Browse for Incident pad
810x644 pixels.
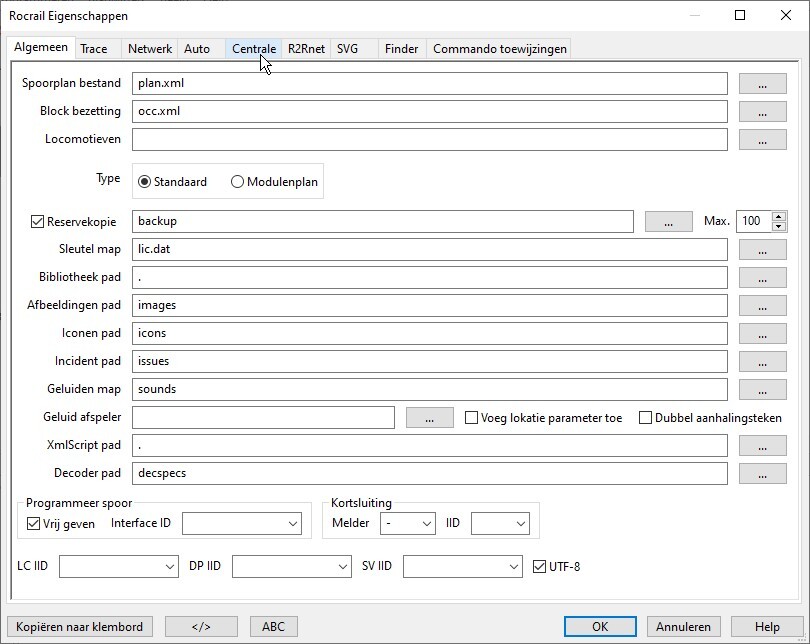point(762,361)
